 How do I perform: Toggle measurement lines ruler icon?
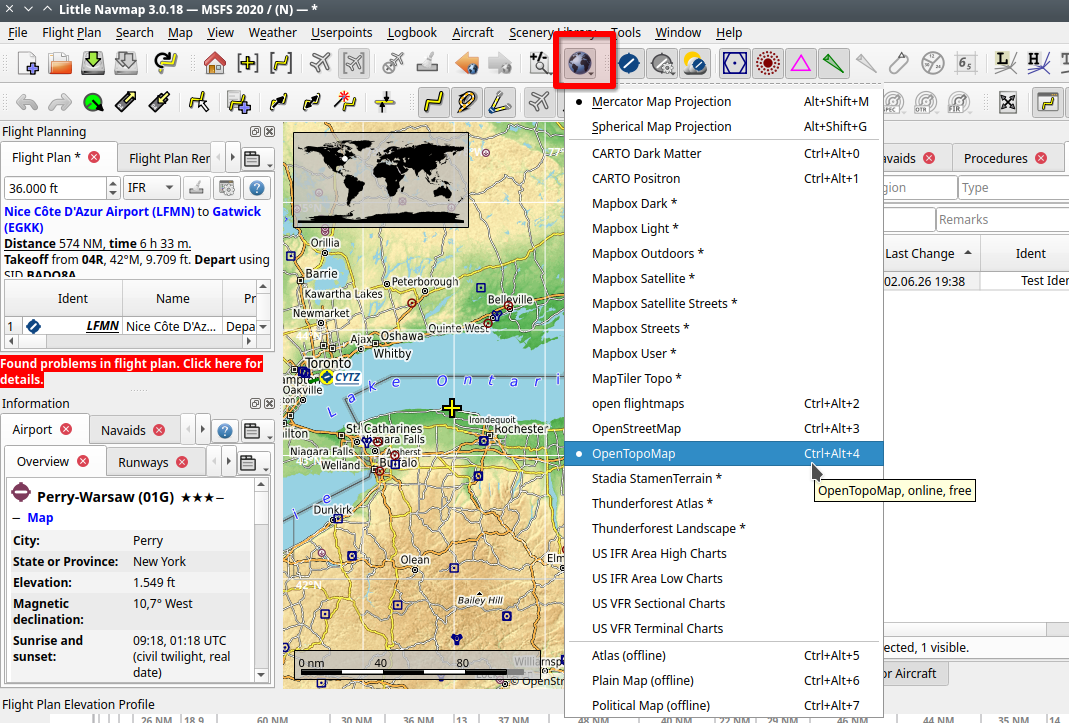click(x=498, y=102)
